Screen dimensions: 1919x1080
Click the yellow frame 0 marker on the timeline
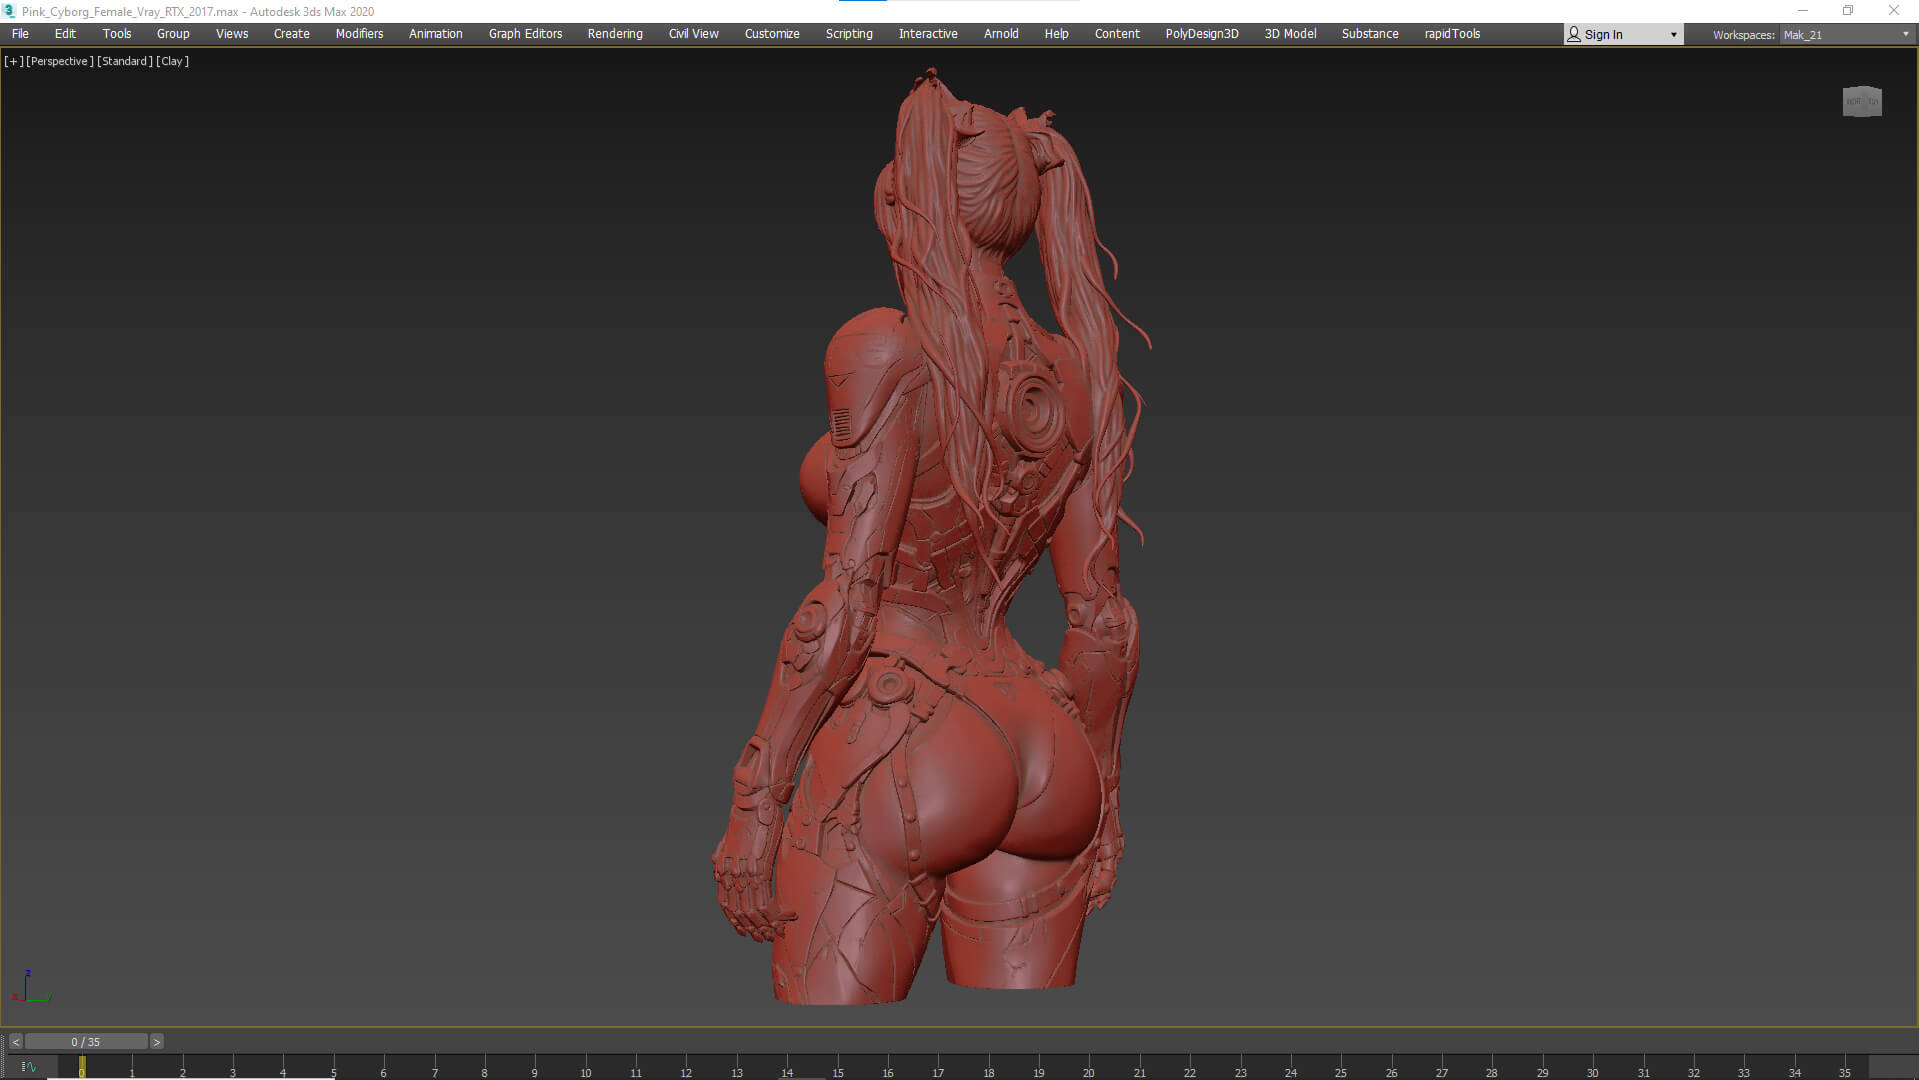[82, 1067]
